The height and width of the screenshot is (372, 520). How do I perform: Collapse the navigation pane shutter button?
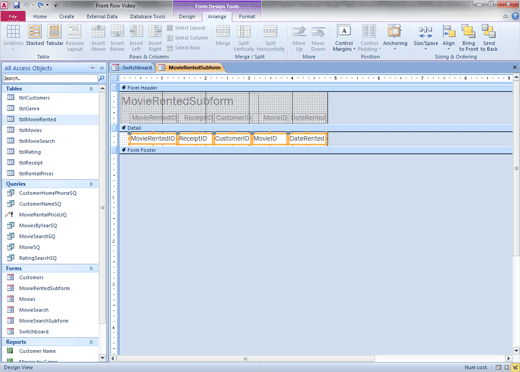pyautogui.click(x=102, y=68)
